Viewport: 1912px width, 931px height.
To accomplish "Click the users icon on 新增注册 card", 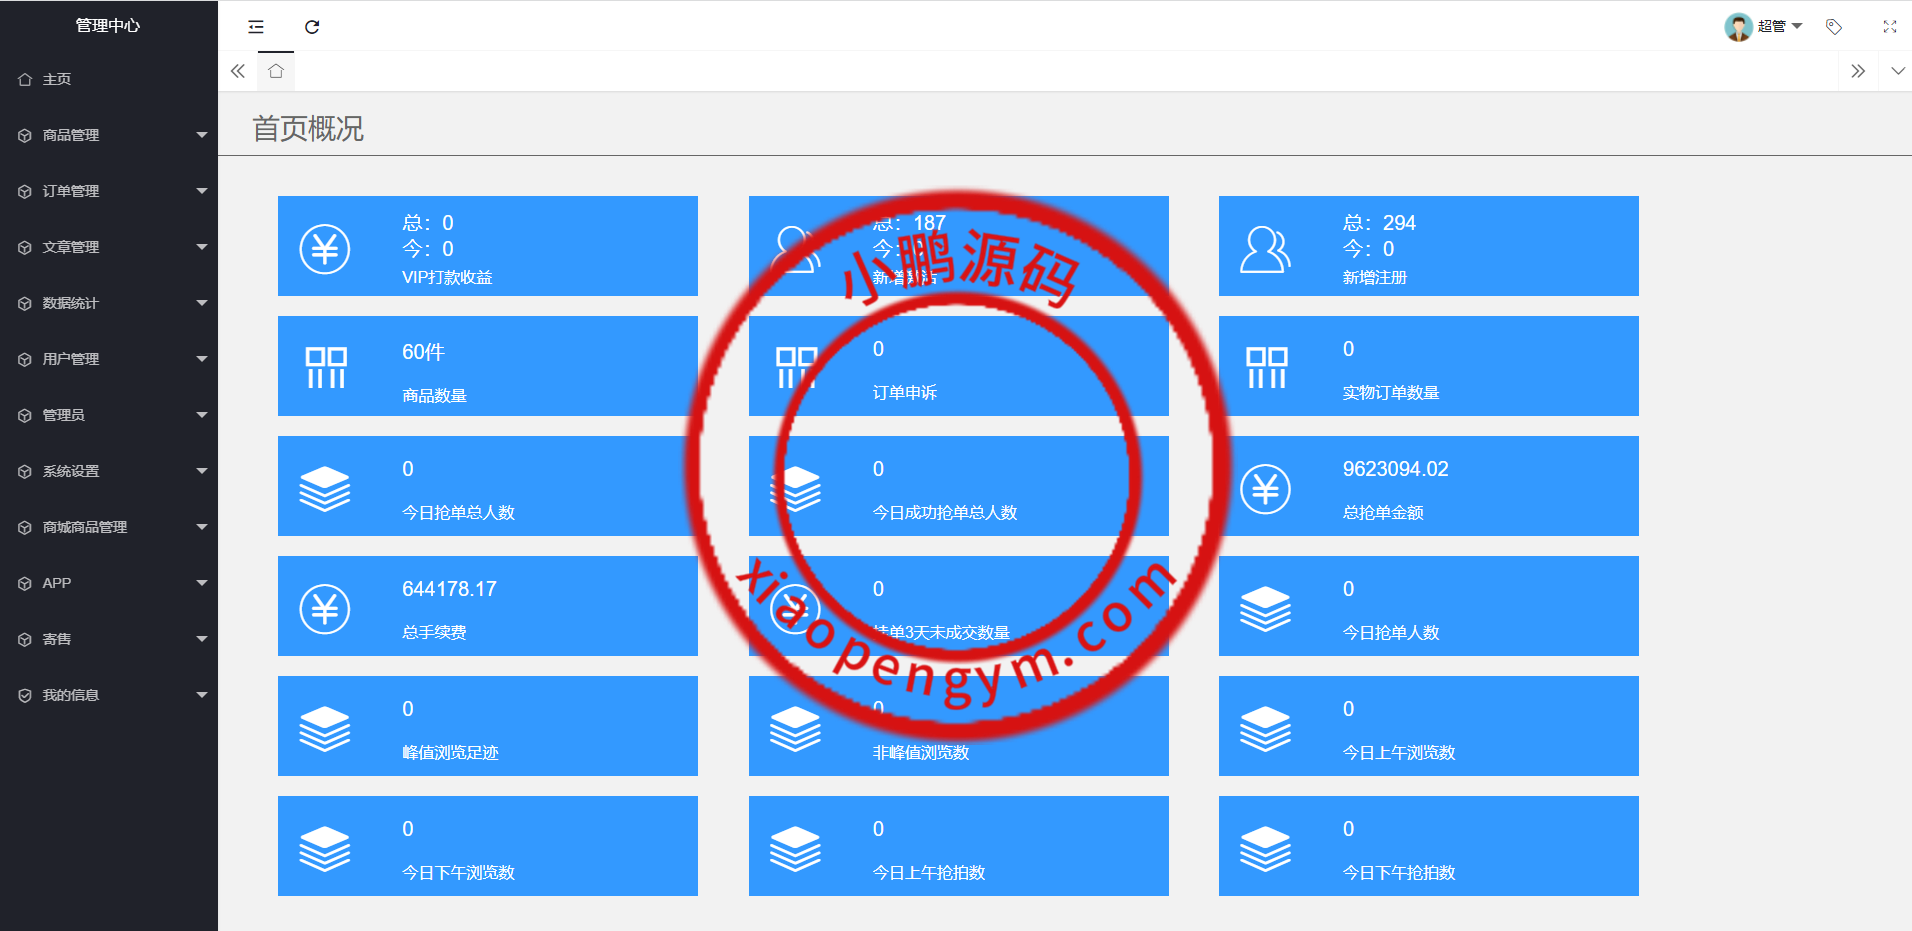I will pos(1265,249).
